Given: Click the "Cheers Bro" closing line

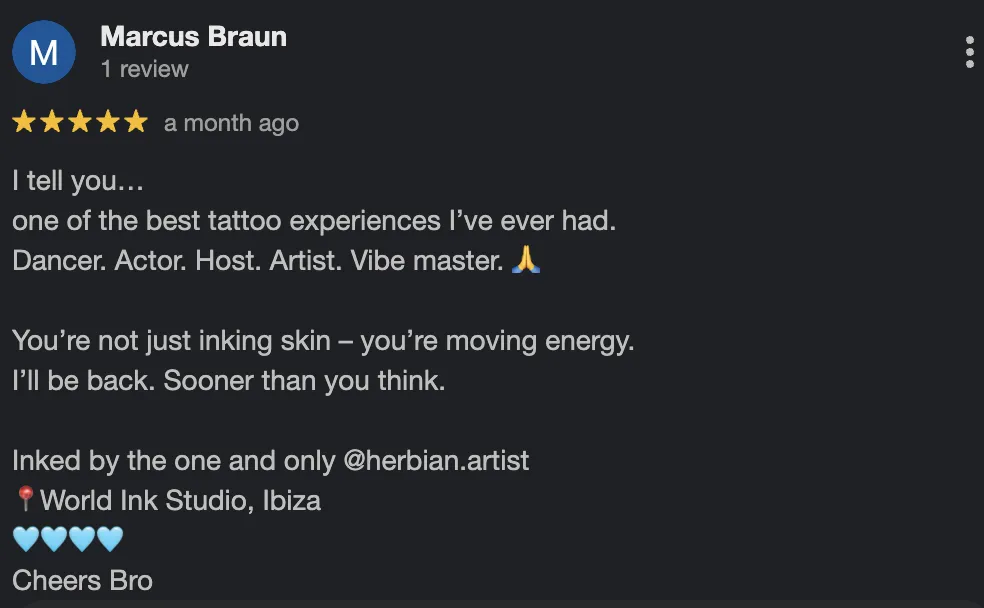Looking at the screenshot, I should coord(82,580).
